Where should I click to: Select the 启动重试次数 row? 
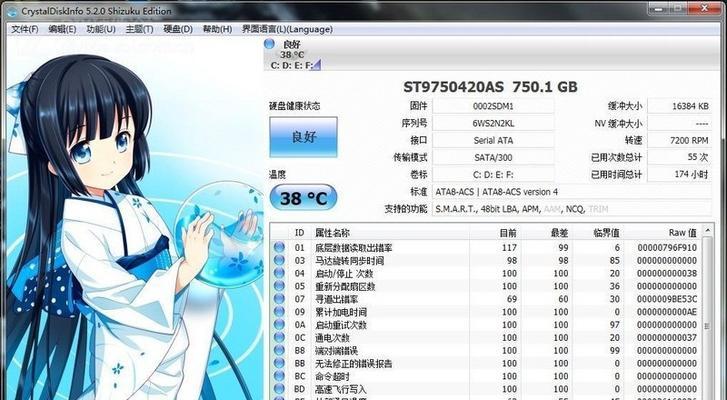click(485, 324)
